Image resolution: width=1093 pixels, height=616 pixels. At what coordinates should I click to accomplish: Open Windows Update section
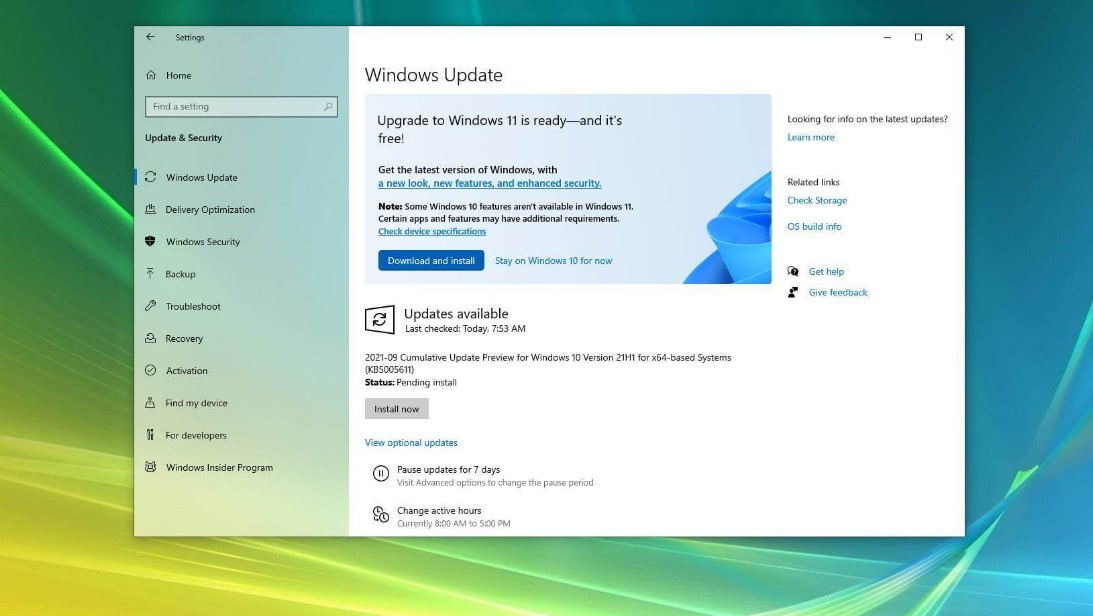(x=201, y=177)
